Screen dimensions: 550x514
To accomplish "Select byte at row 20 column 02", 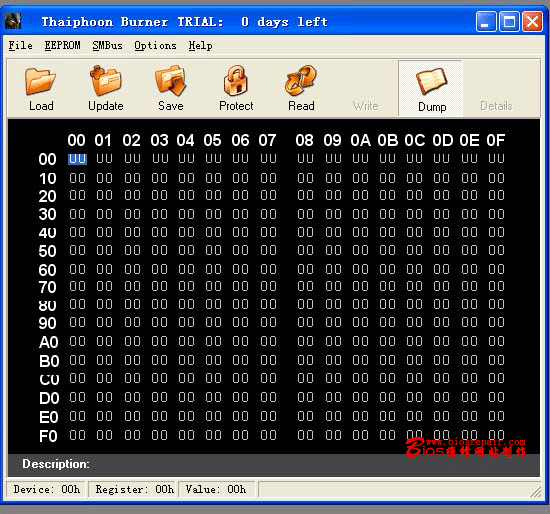I will click(x=132, y=195).
